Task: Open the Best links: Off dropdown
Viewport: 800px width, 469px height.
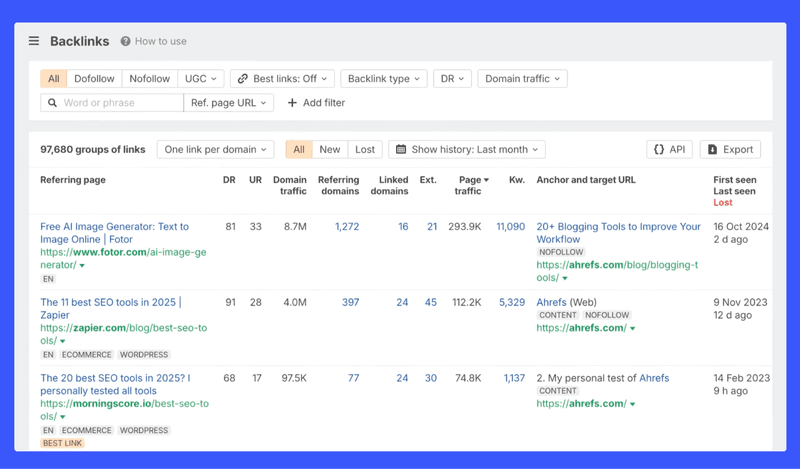Action: click(283, 79)
